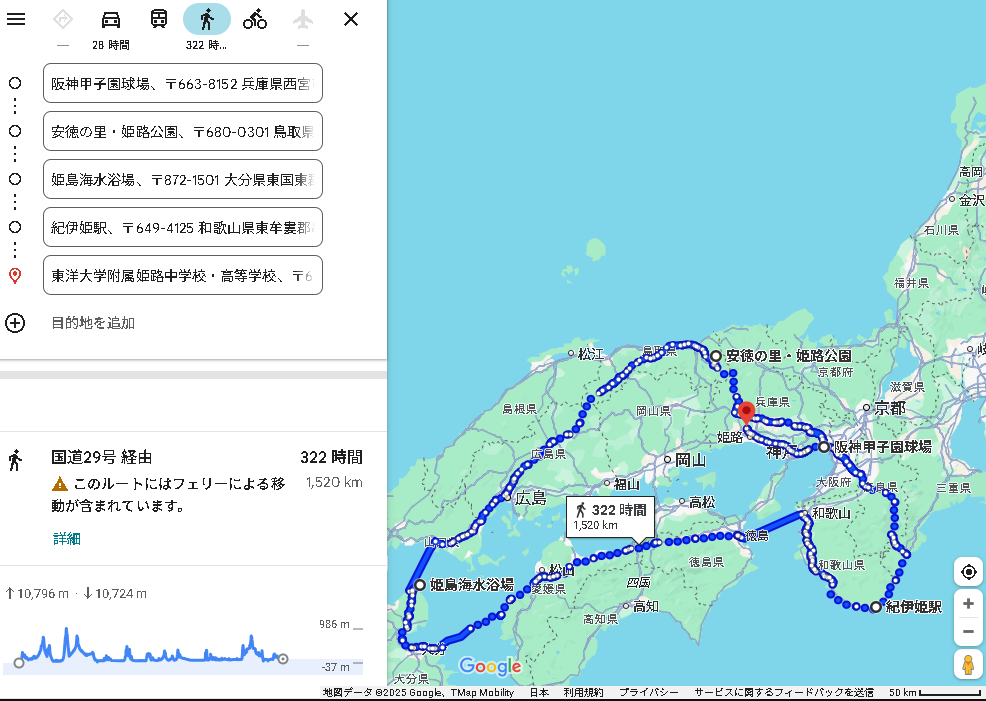Select the flight airplane mode icon

303,19
